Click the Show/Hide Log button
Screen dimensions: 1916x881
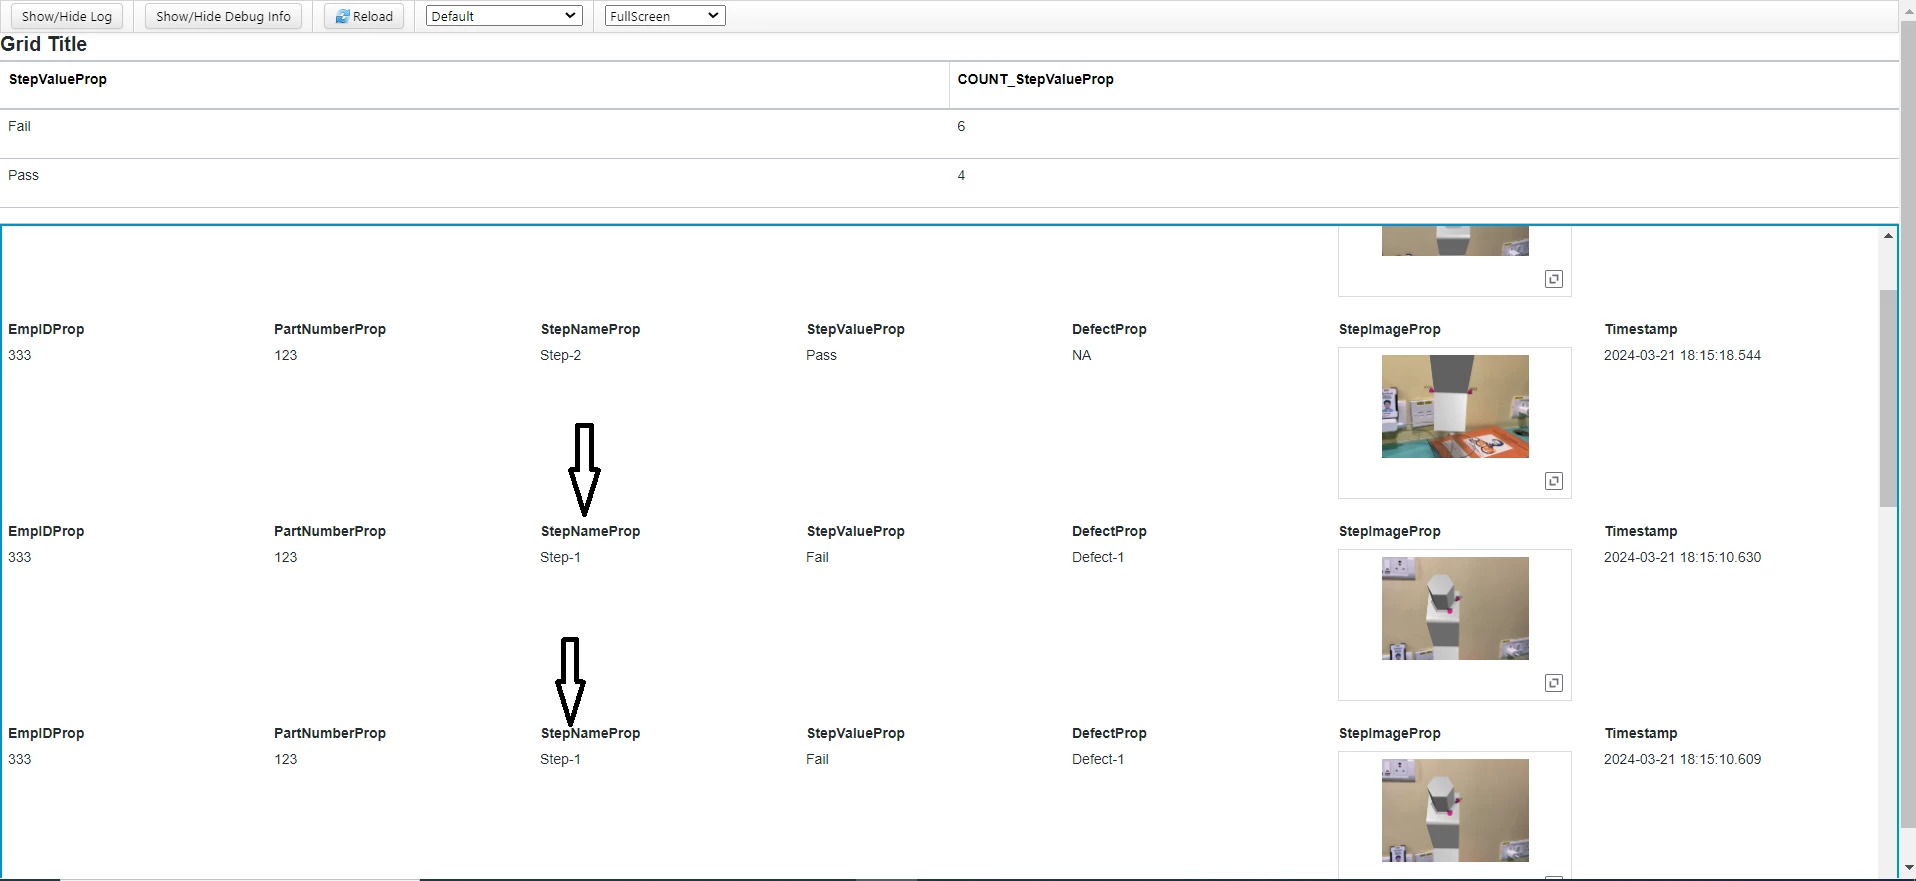[x=67, y=16]
